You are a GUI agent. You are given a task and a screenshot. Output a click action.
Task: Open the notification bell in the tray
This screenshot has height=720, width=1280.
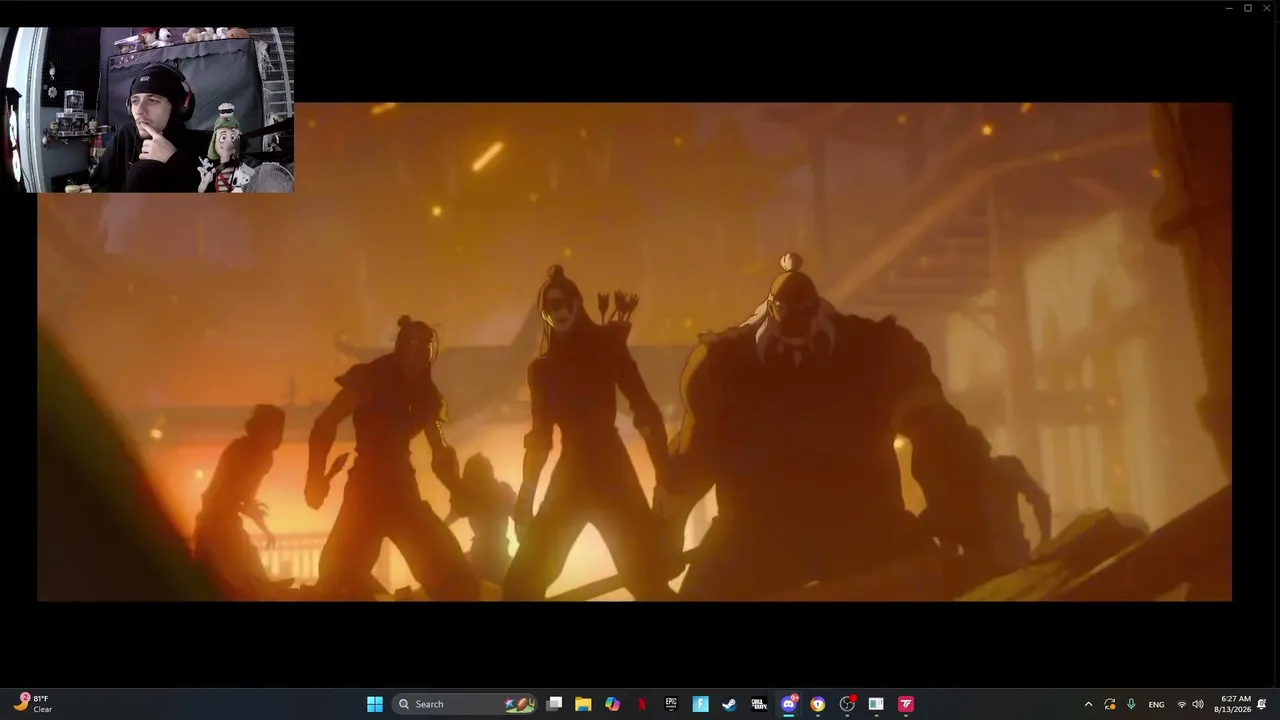(1262, 704)
